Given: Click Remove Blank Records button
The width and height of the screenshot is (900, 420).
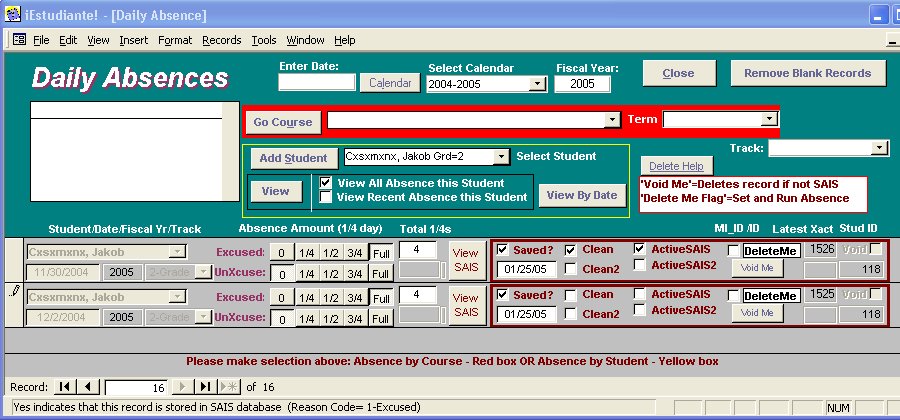Looking at the screenshot, I should click(808, 73).
